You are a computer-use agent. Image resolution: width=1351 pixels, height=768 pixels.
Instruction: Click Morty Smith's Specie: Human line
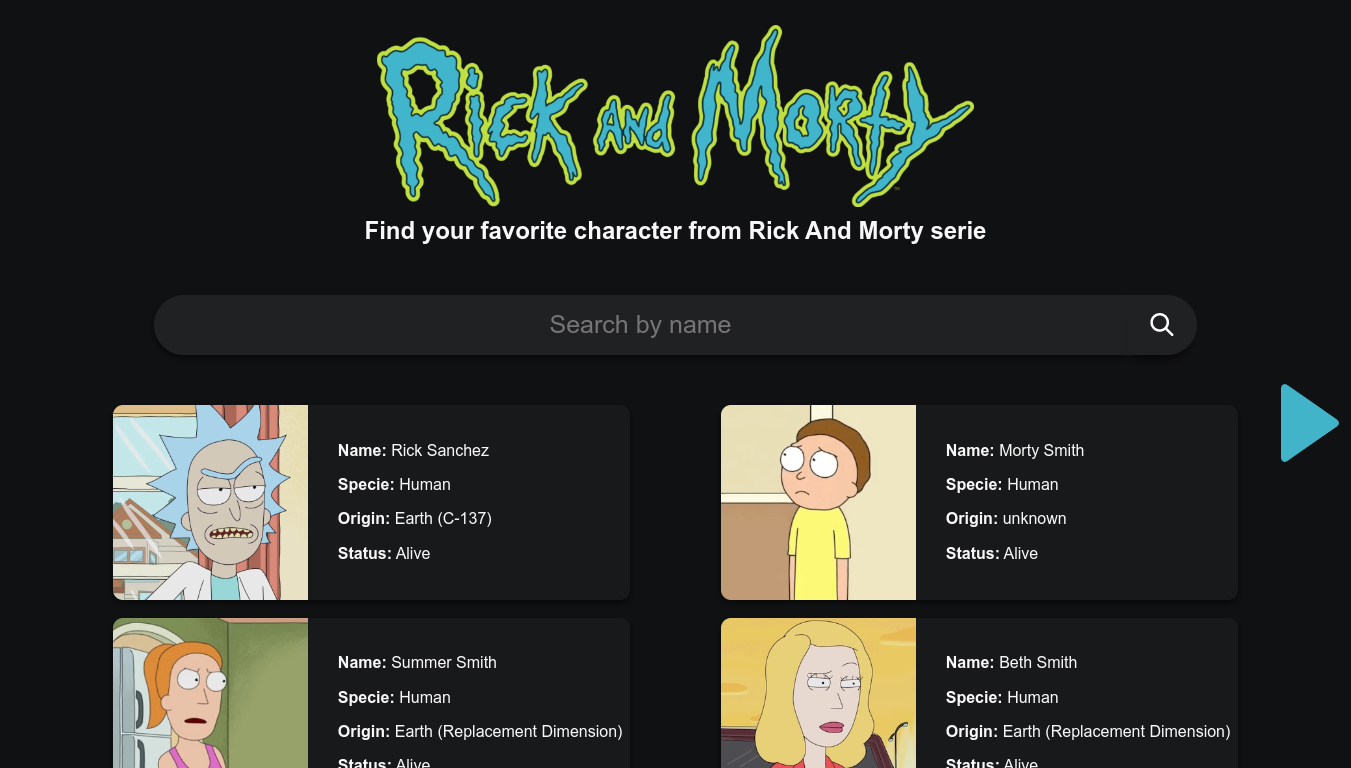(1002, 484)
